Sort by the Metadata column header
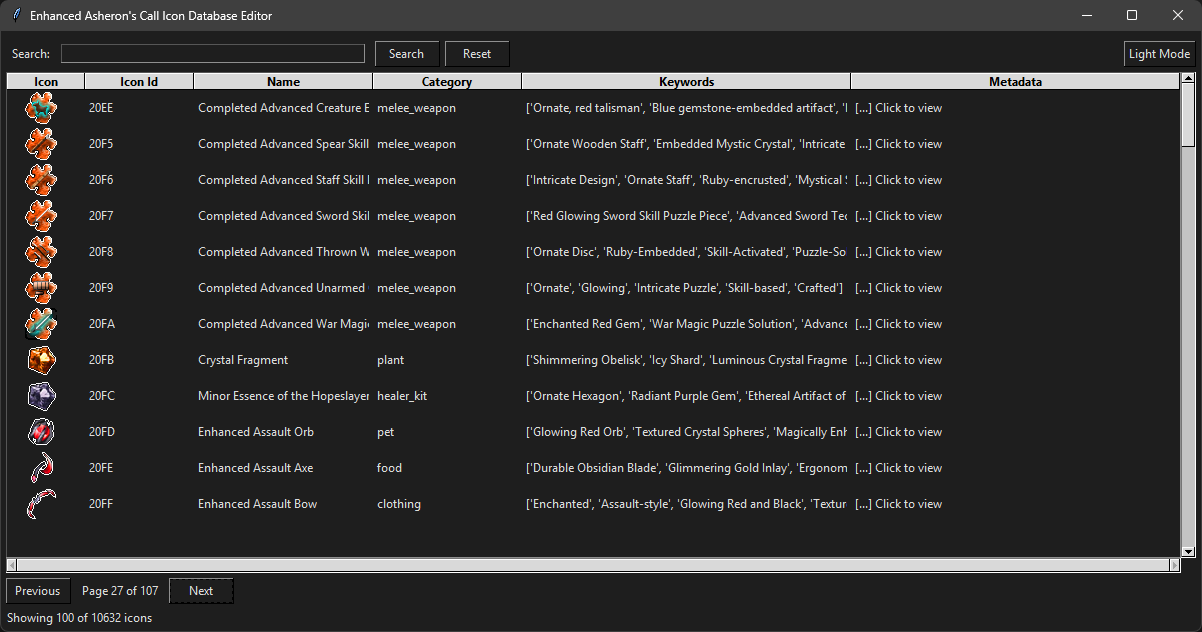1202x632 pixels. pos(1015,82)
